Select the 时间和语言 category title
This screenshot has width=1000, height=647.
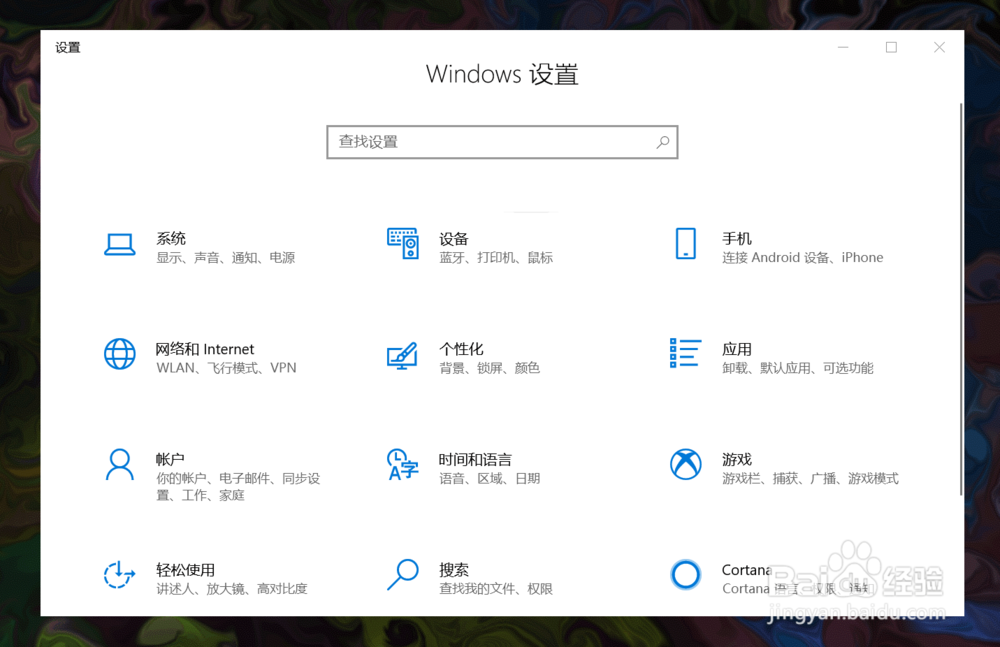pyautogui.click(x=475, y=459)
